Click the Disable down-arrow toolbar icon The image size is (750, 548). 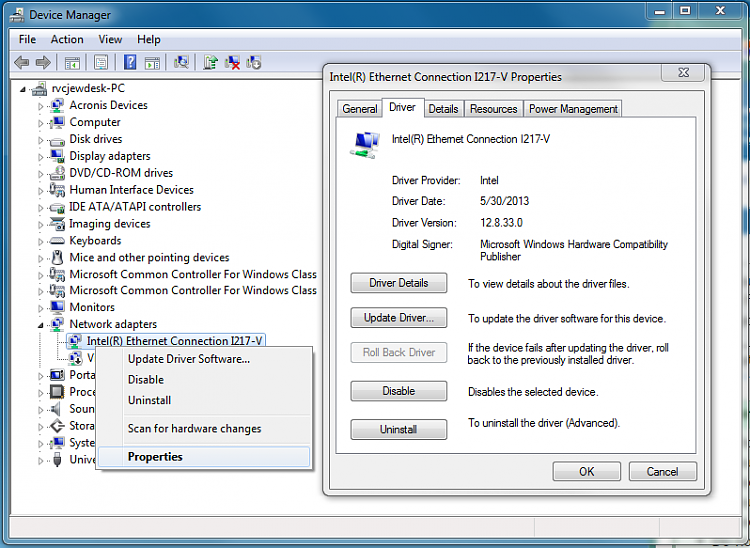254,63
